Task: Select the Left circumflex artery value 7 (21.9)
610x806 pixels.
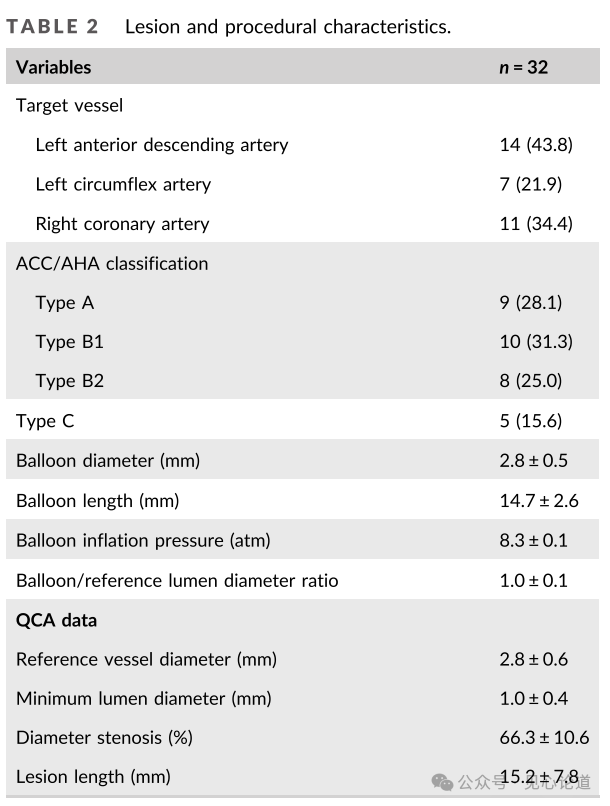Action: 535,185
